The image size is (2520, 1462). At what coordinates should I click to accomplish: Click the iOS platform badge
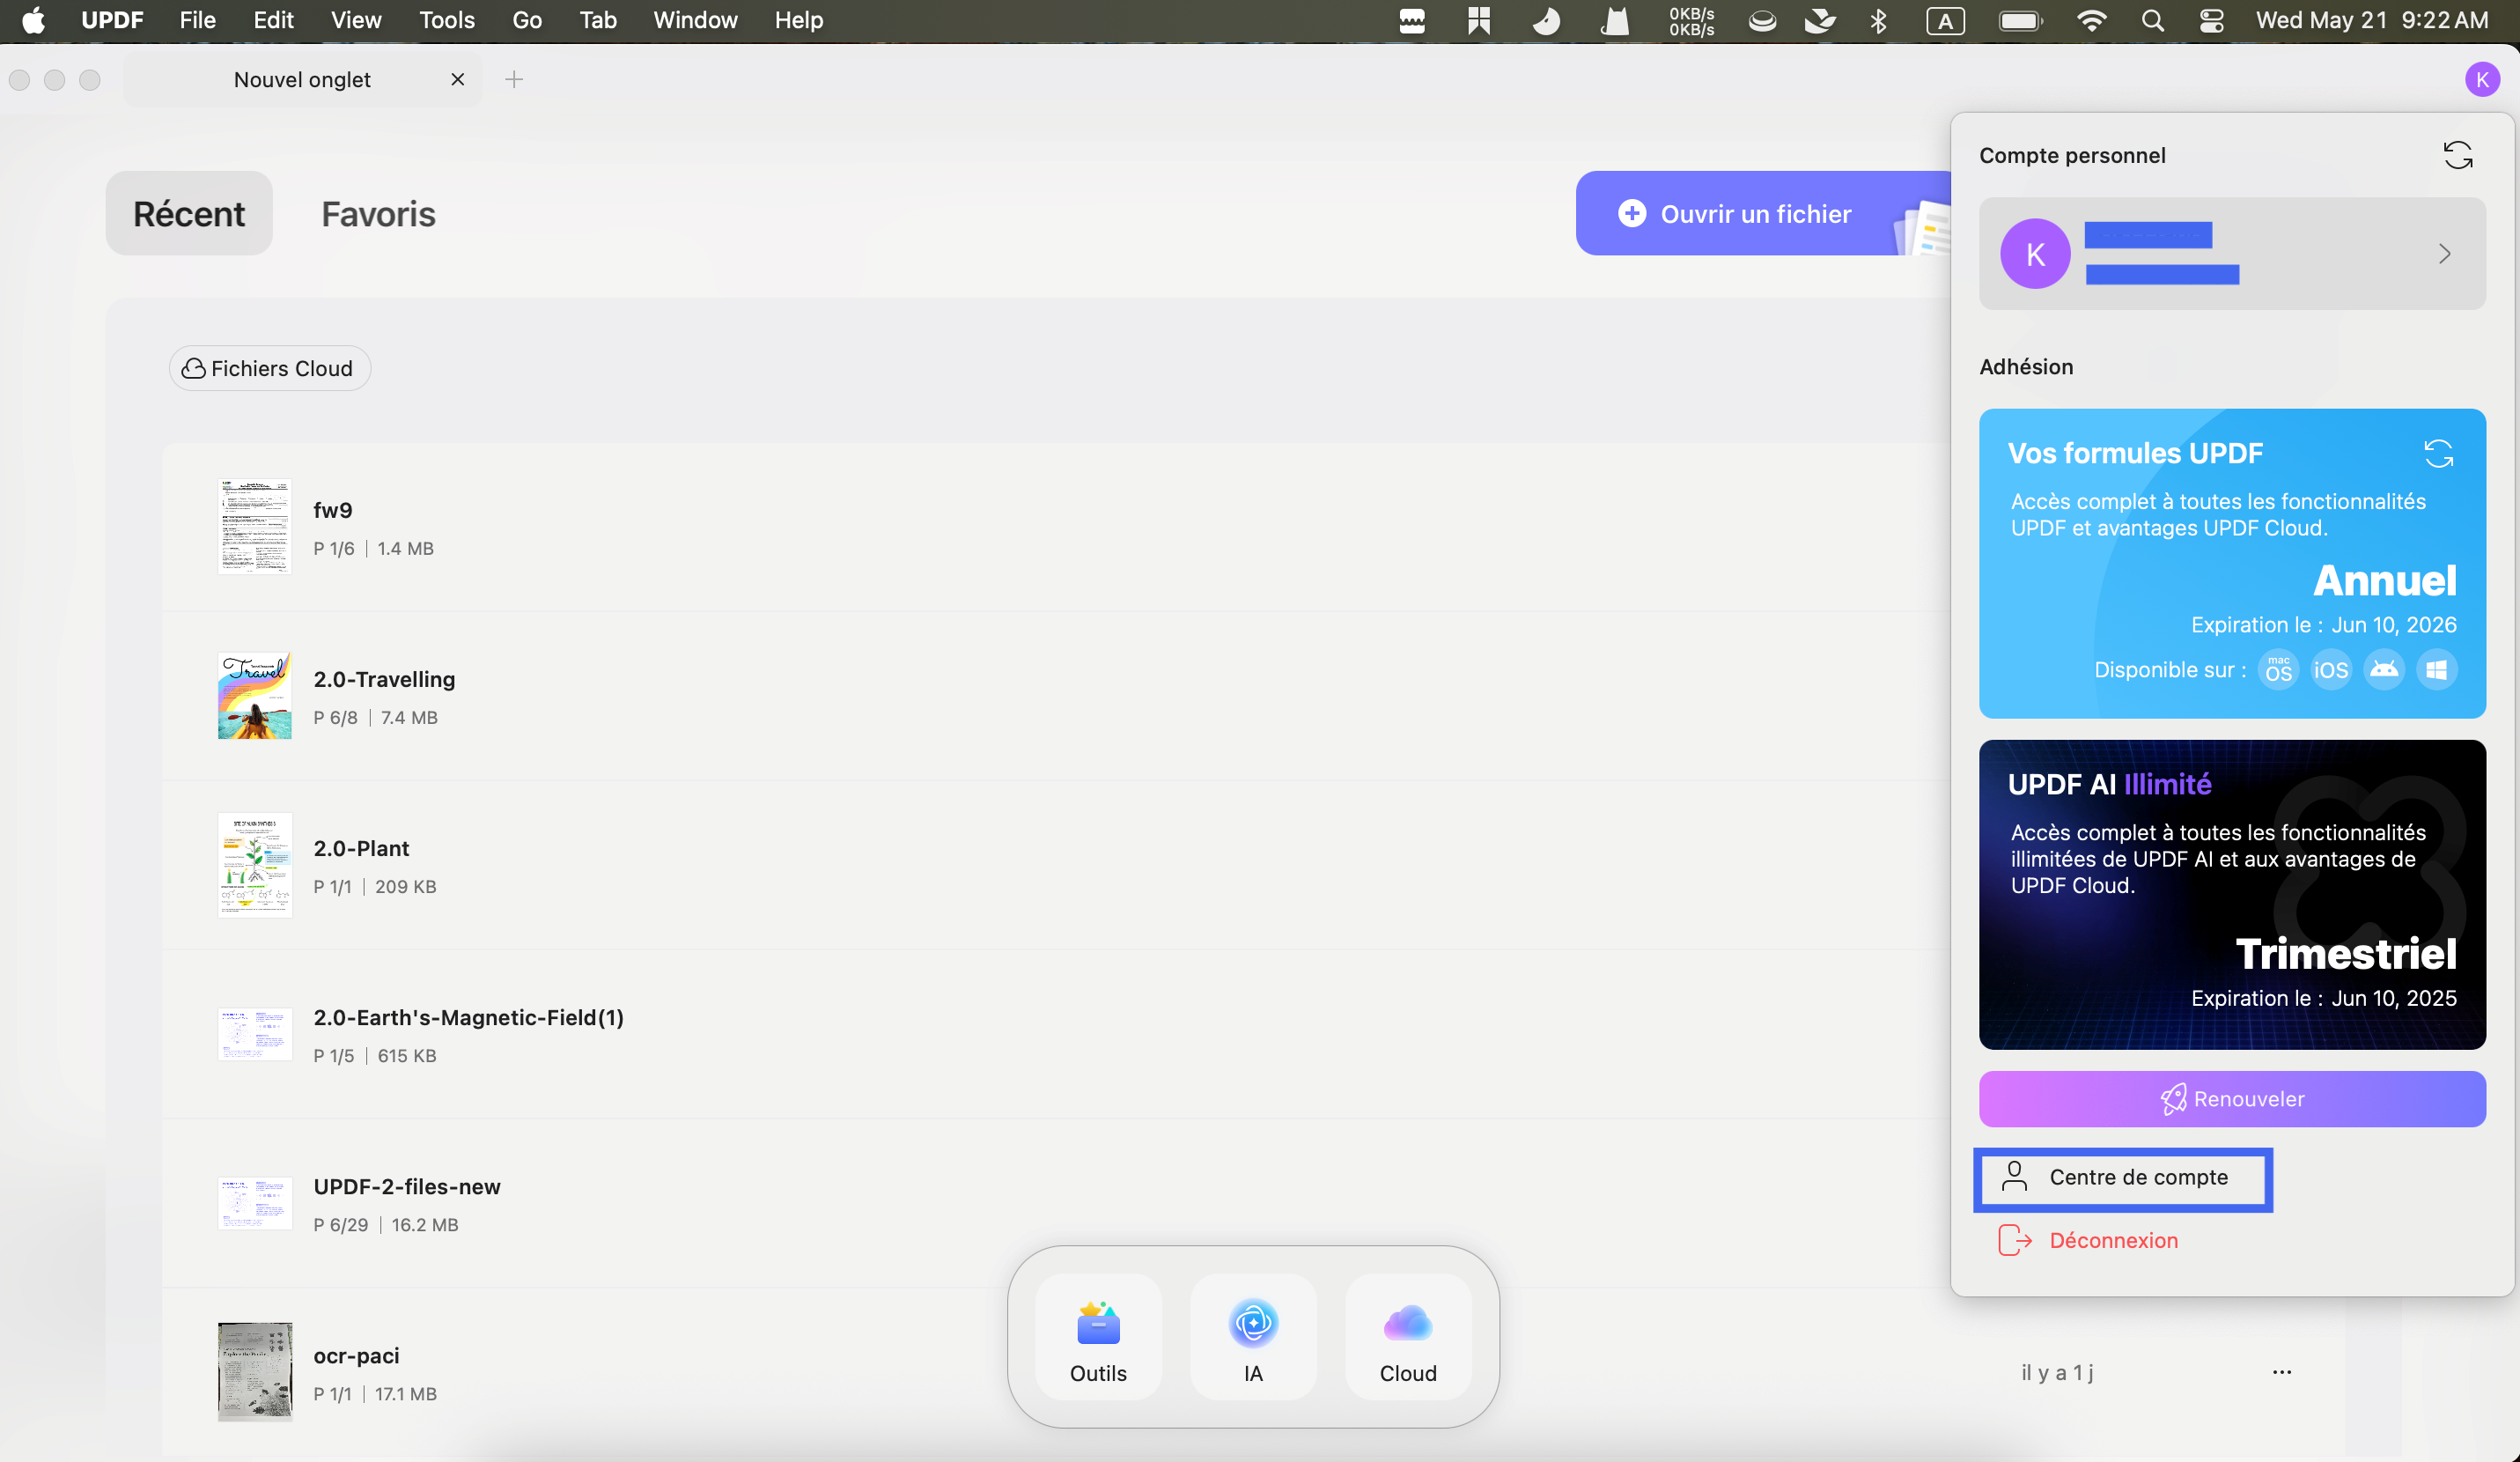click(x=2330, y=669)
